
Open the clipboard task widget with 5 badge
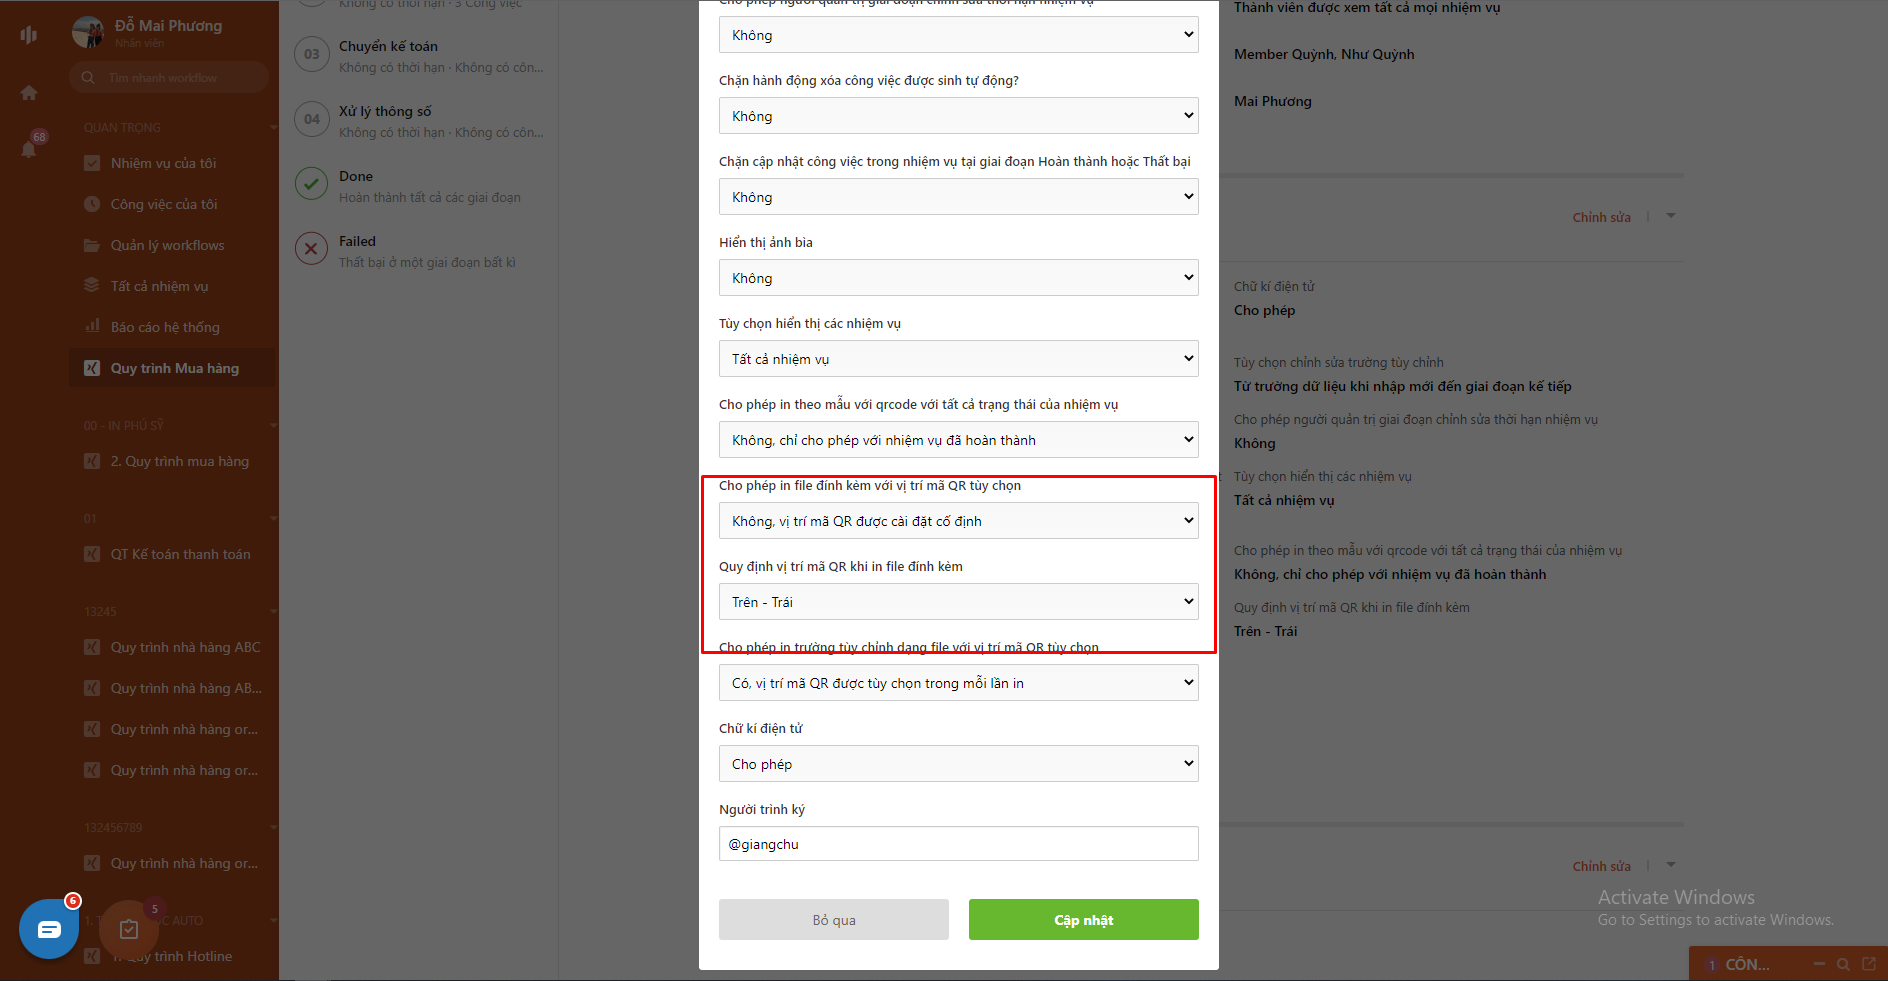(x=129, y=929)
